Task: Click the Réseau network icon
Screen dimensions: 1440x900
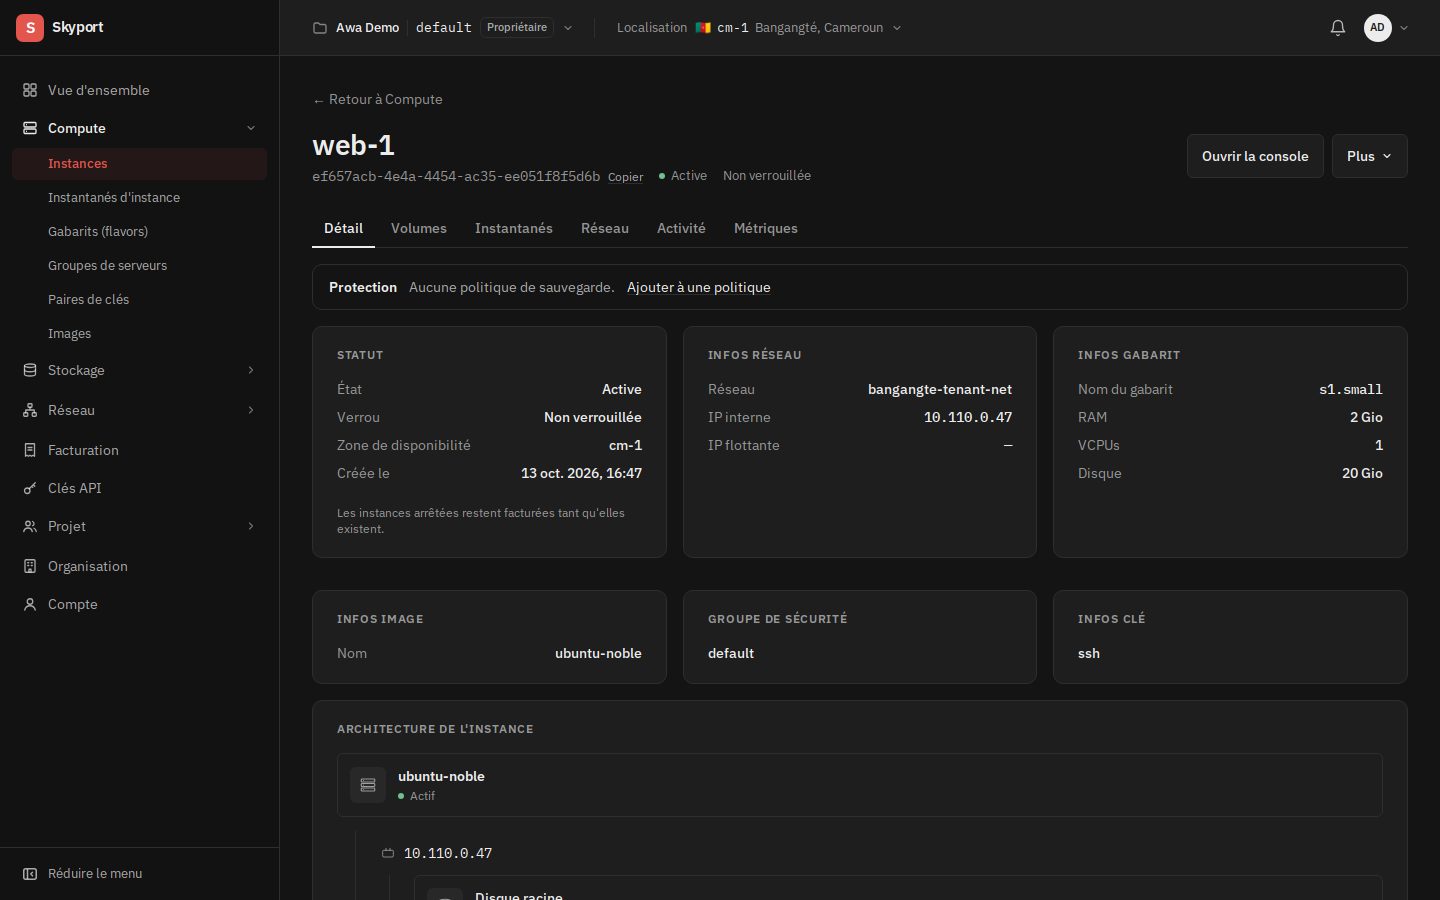Action: (30, 410)
